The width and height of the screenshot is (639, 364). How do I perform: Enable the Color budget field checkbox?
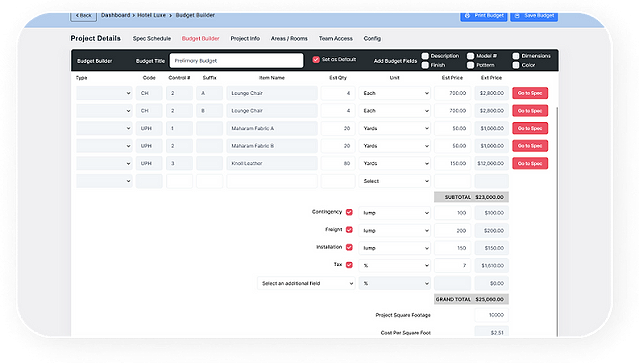pyautogui.click(x=516, y=65)
